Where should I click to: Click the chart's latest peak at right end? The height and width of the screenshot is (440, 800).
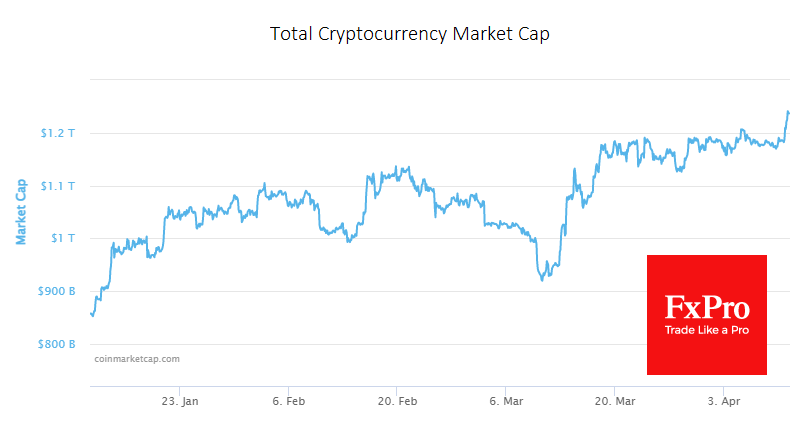pyautogui.click(x=788, y=112)
